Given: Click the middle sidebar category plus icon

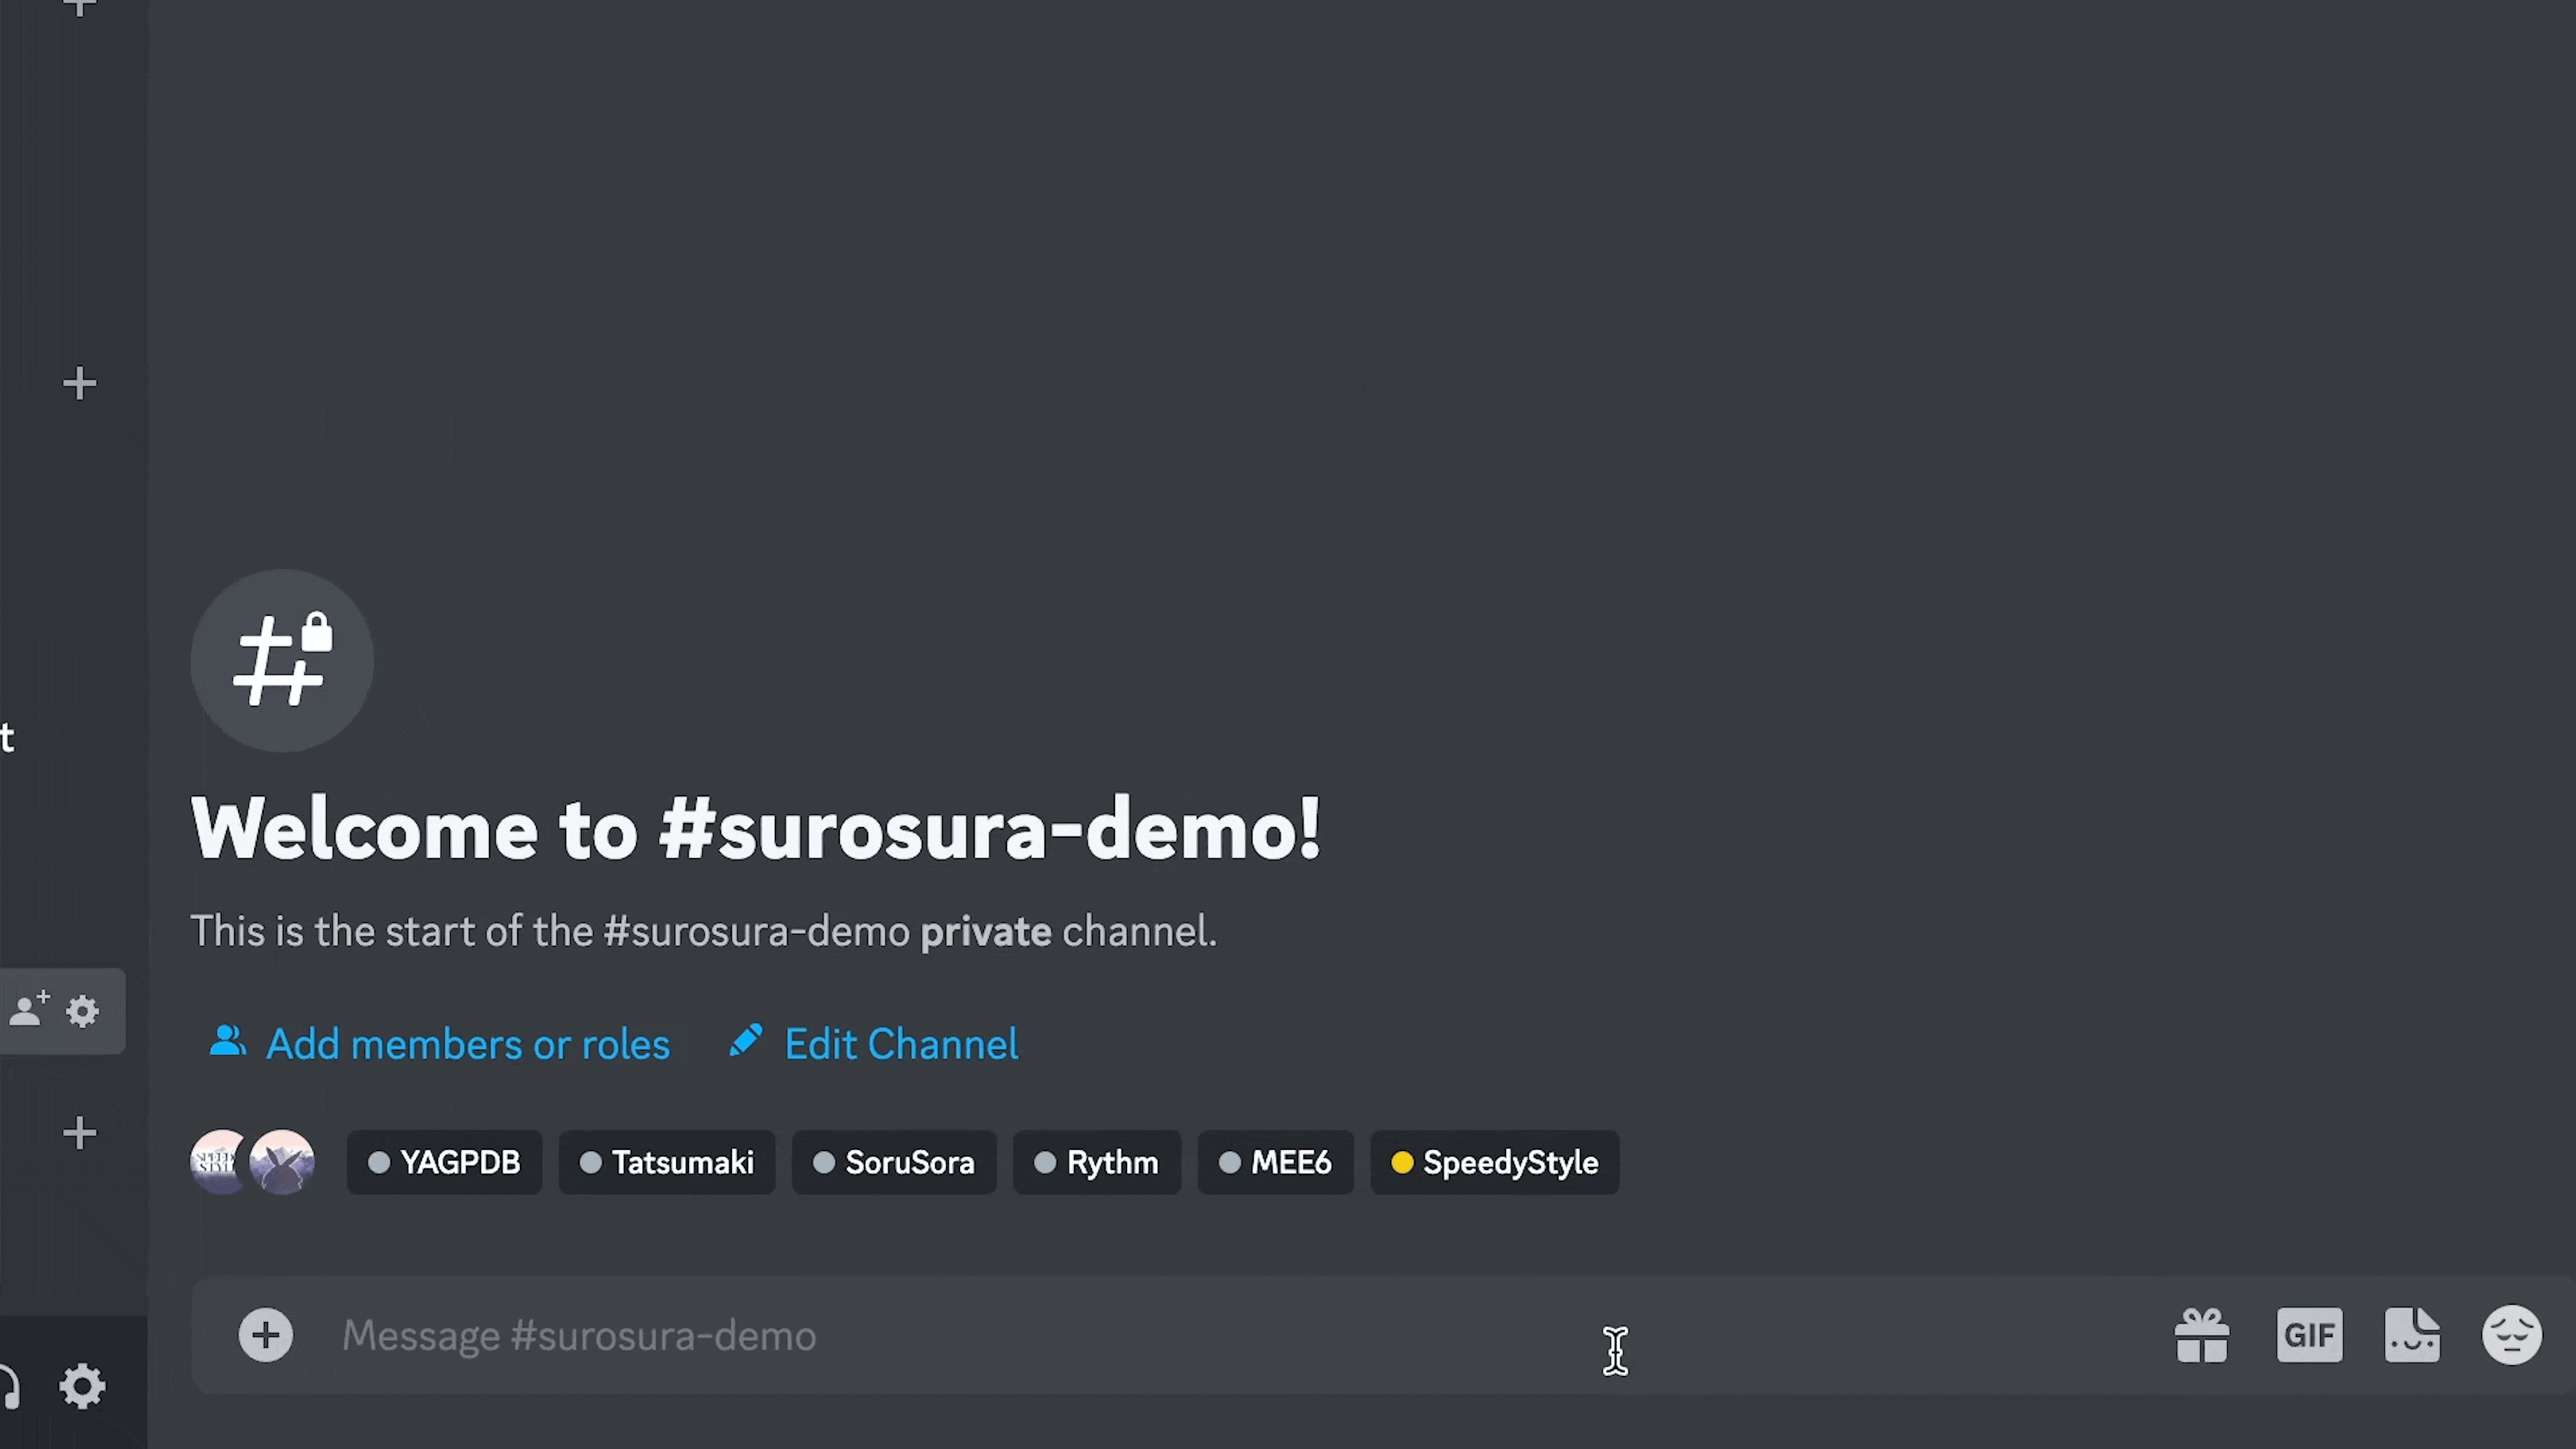Looking at the screenshot, I should 80,384.
